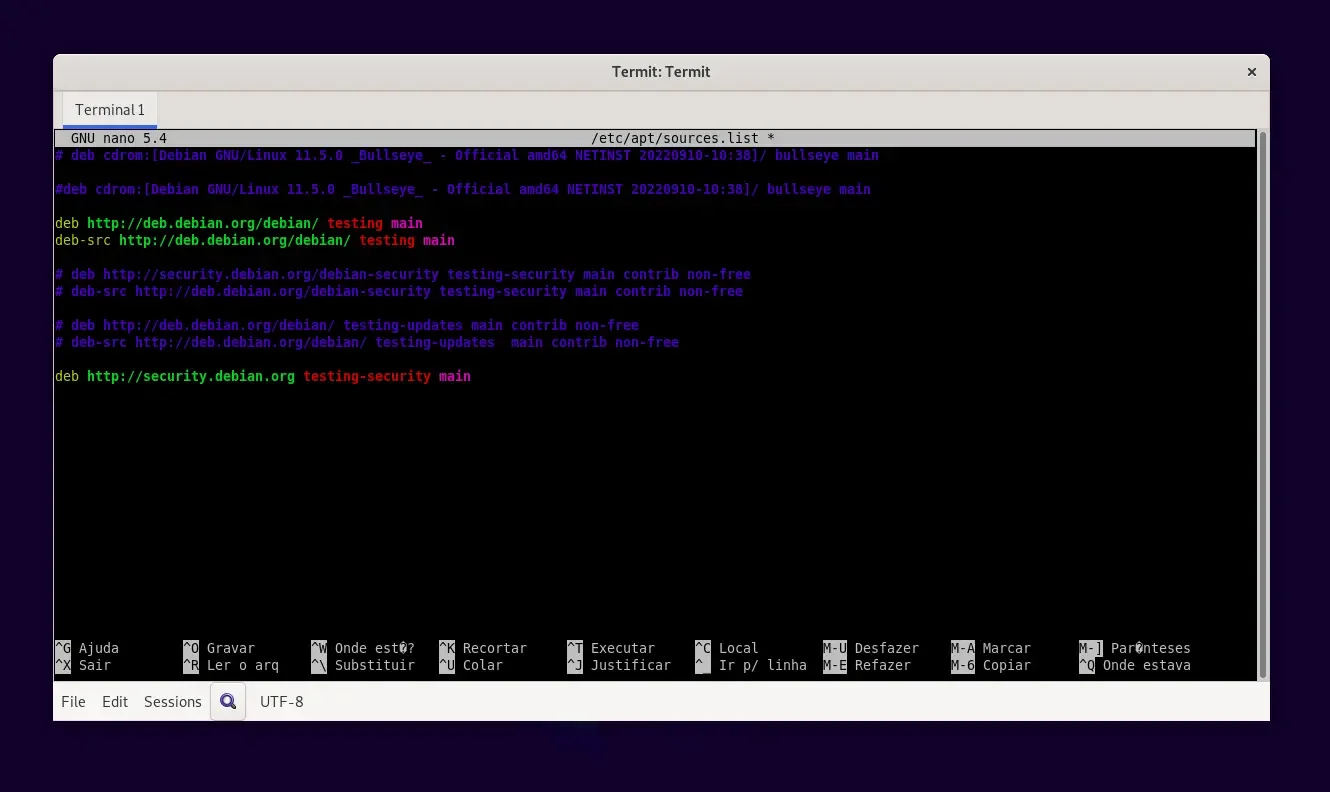1330x792 pixels.
Task: Select the Terminal 1 tab
Action: tap(110, 110)
